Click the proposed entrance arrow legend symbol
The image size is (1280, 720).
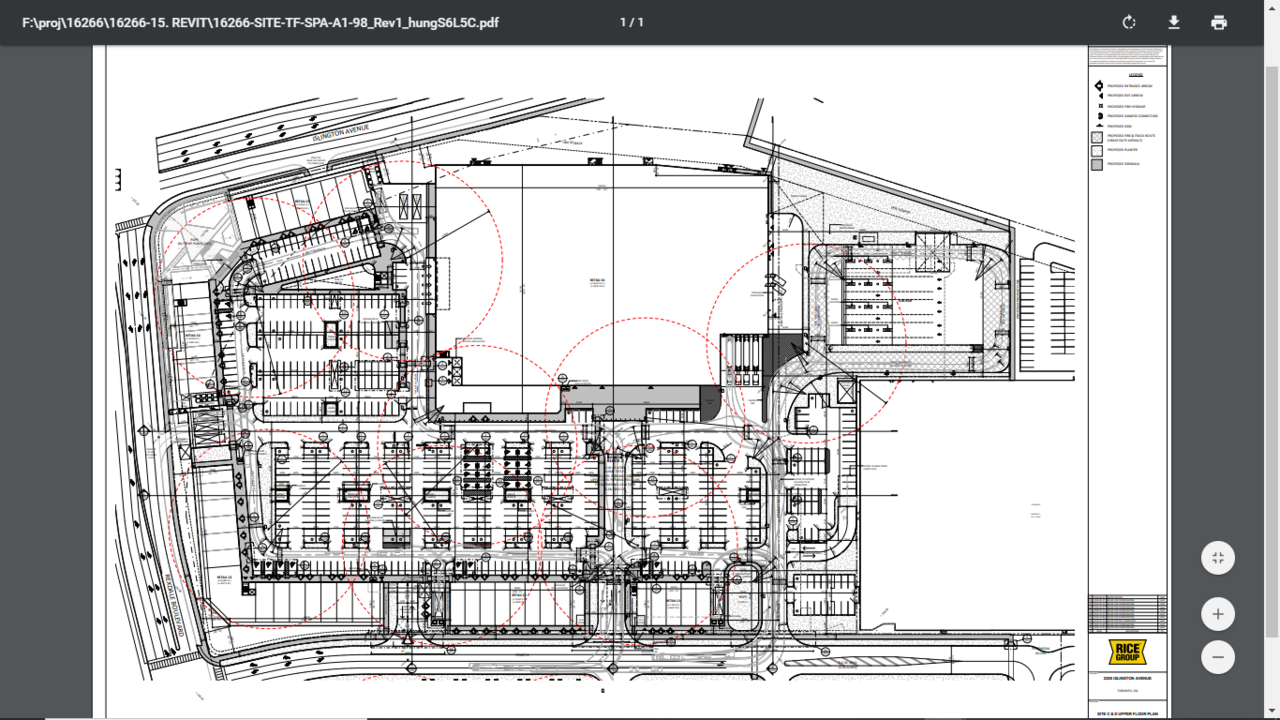1098,86
